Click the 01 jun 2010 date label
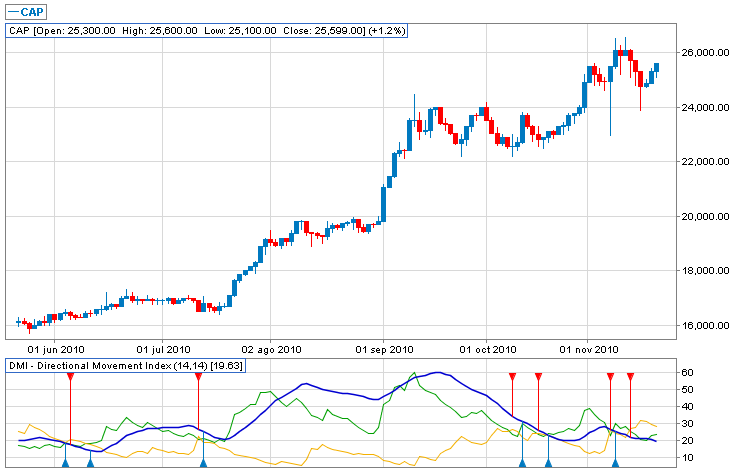 click(56, 350)
